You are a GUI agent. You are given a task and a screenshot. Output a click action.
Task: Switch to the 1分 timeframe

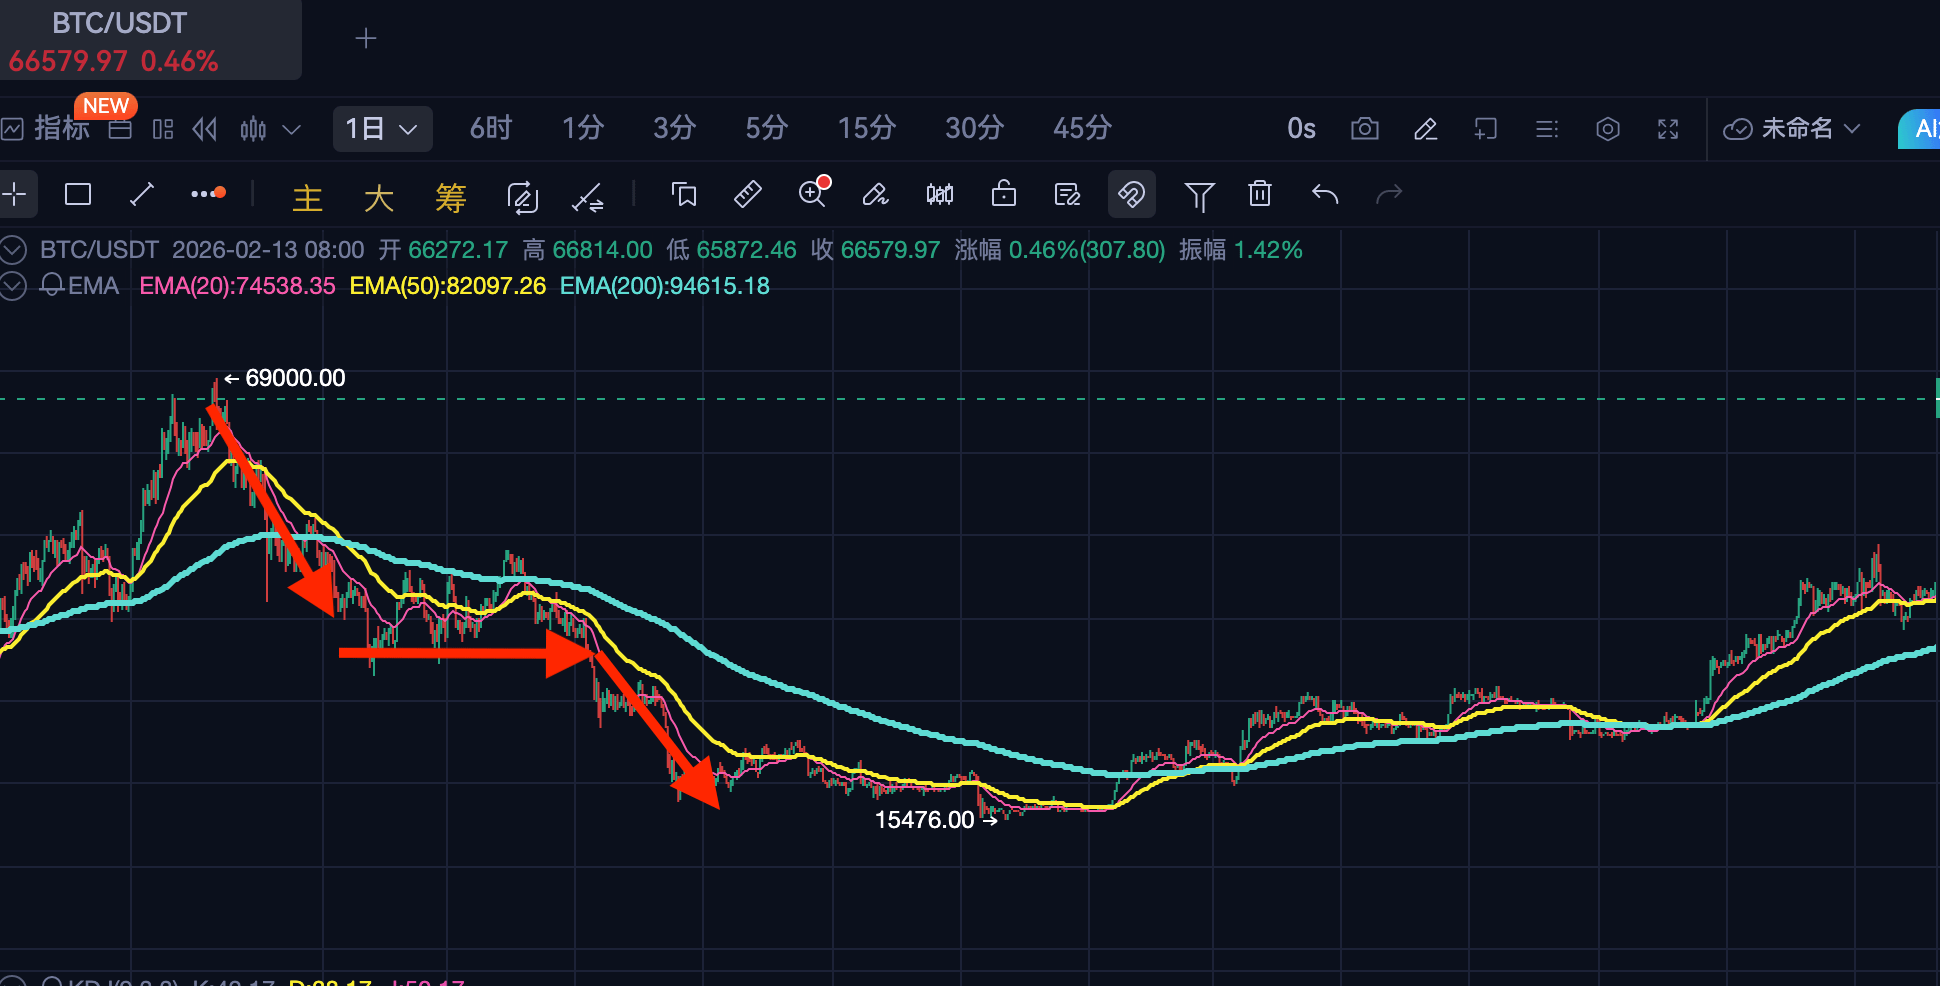point(582,128)
